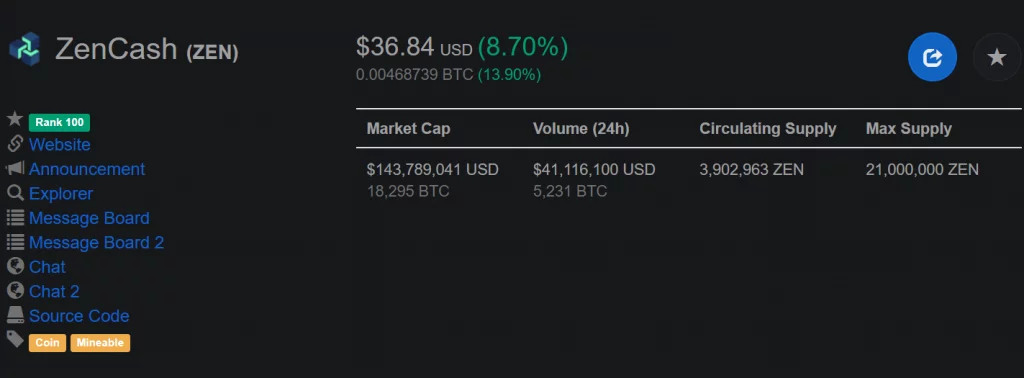The image size is (1024, 378).
Task: Click the megaphone icon beside Announcement
Action: click(x=15, y=168)
